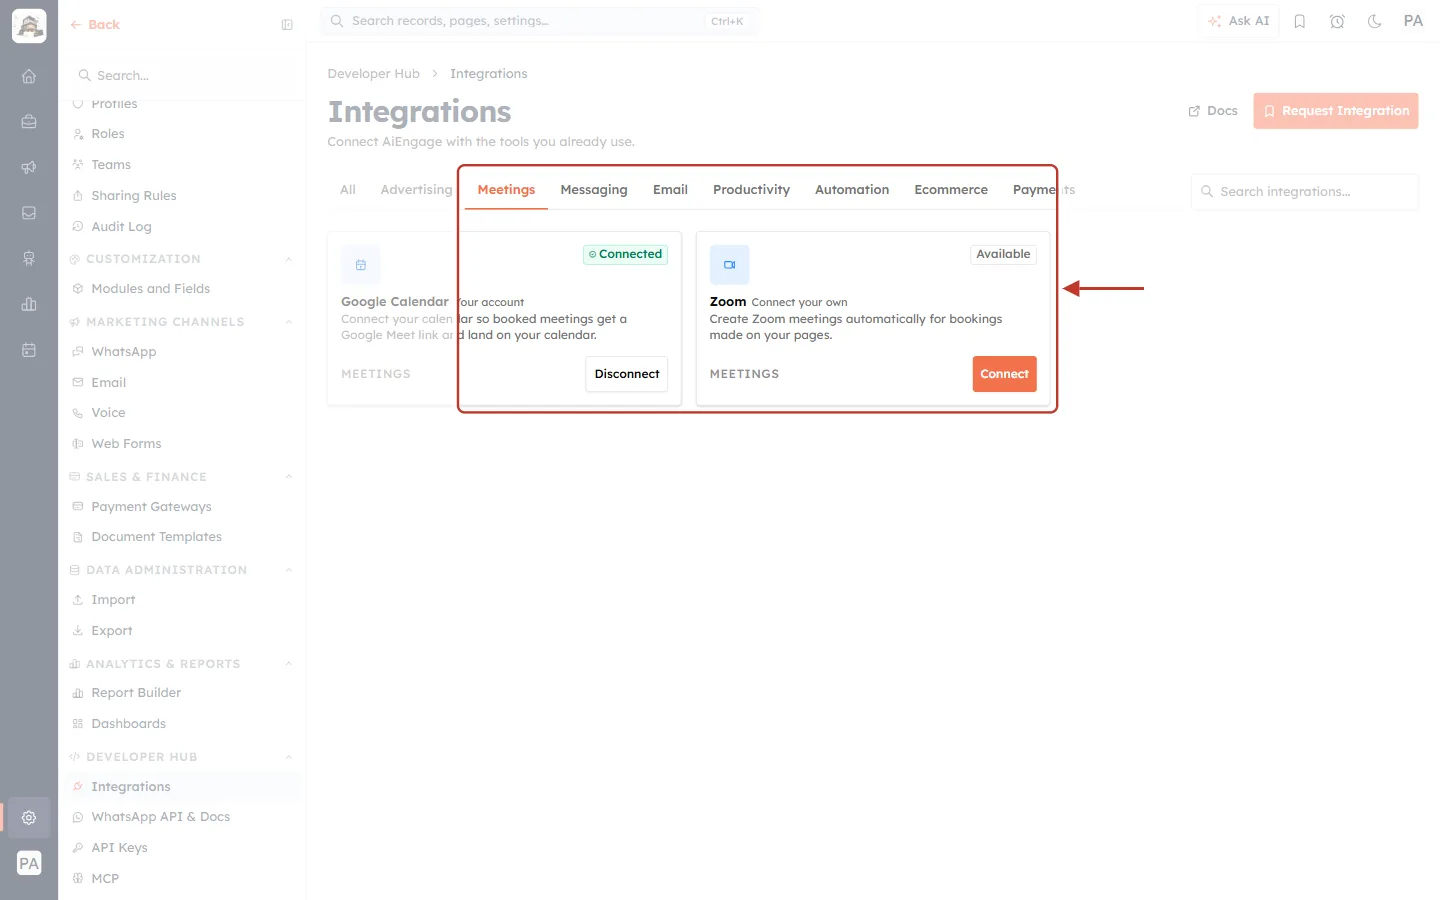
Task: Disconnect Google Calendar
Action: tap(627, 374)
